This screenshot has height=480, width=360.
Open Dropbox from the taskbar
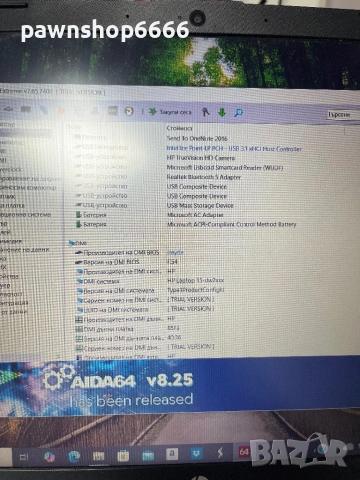click(x=196, y=453)
